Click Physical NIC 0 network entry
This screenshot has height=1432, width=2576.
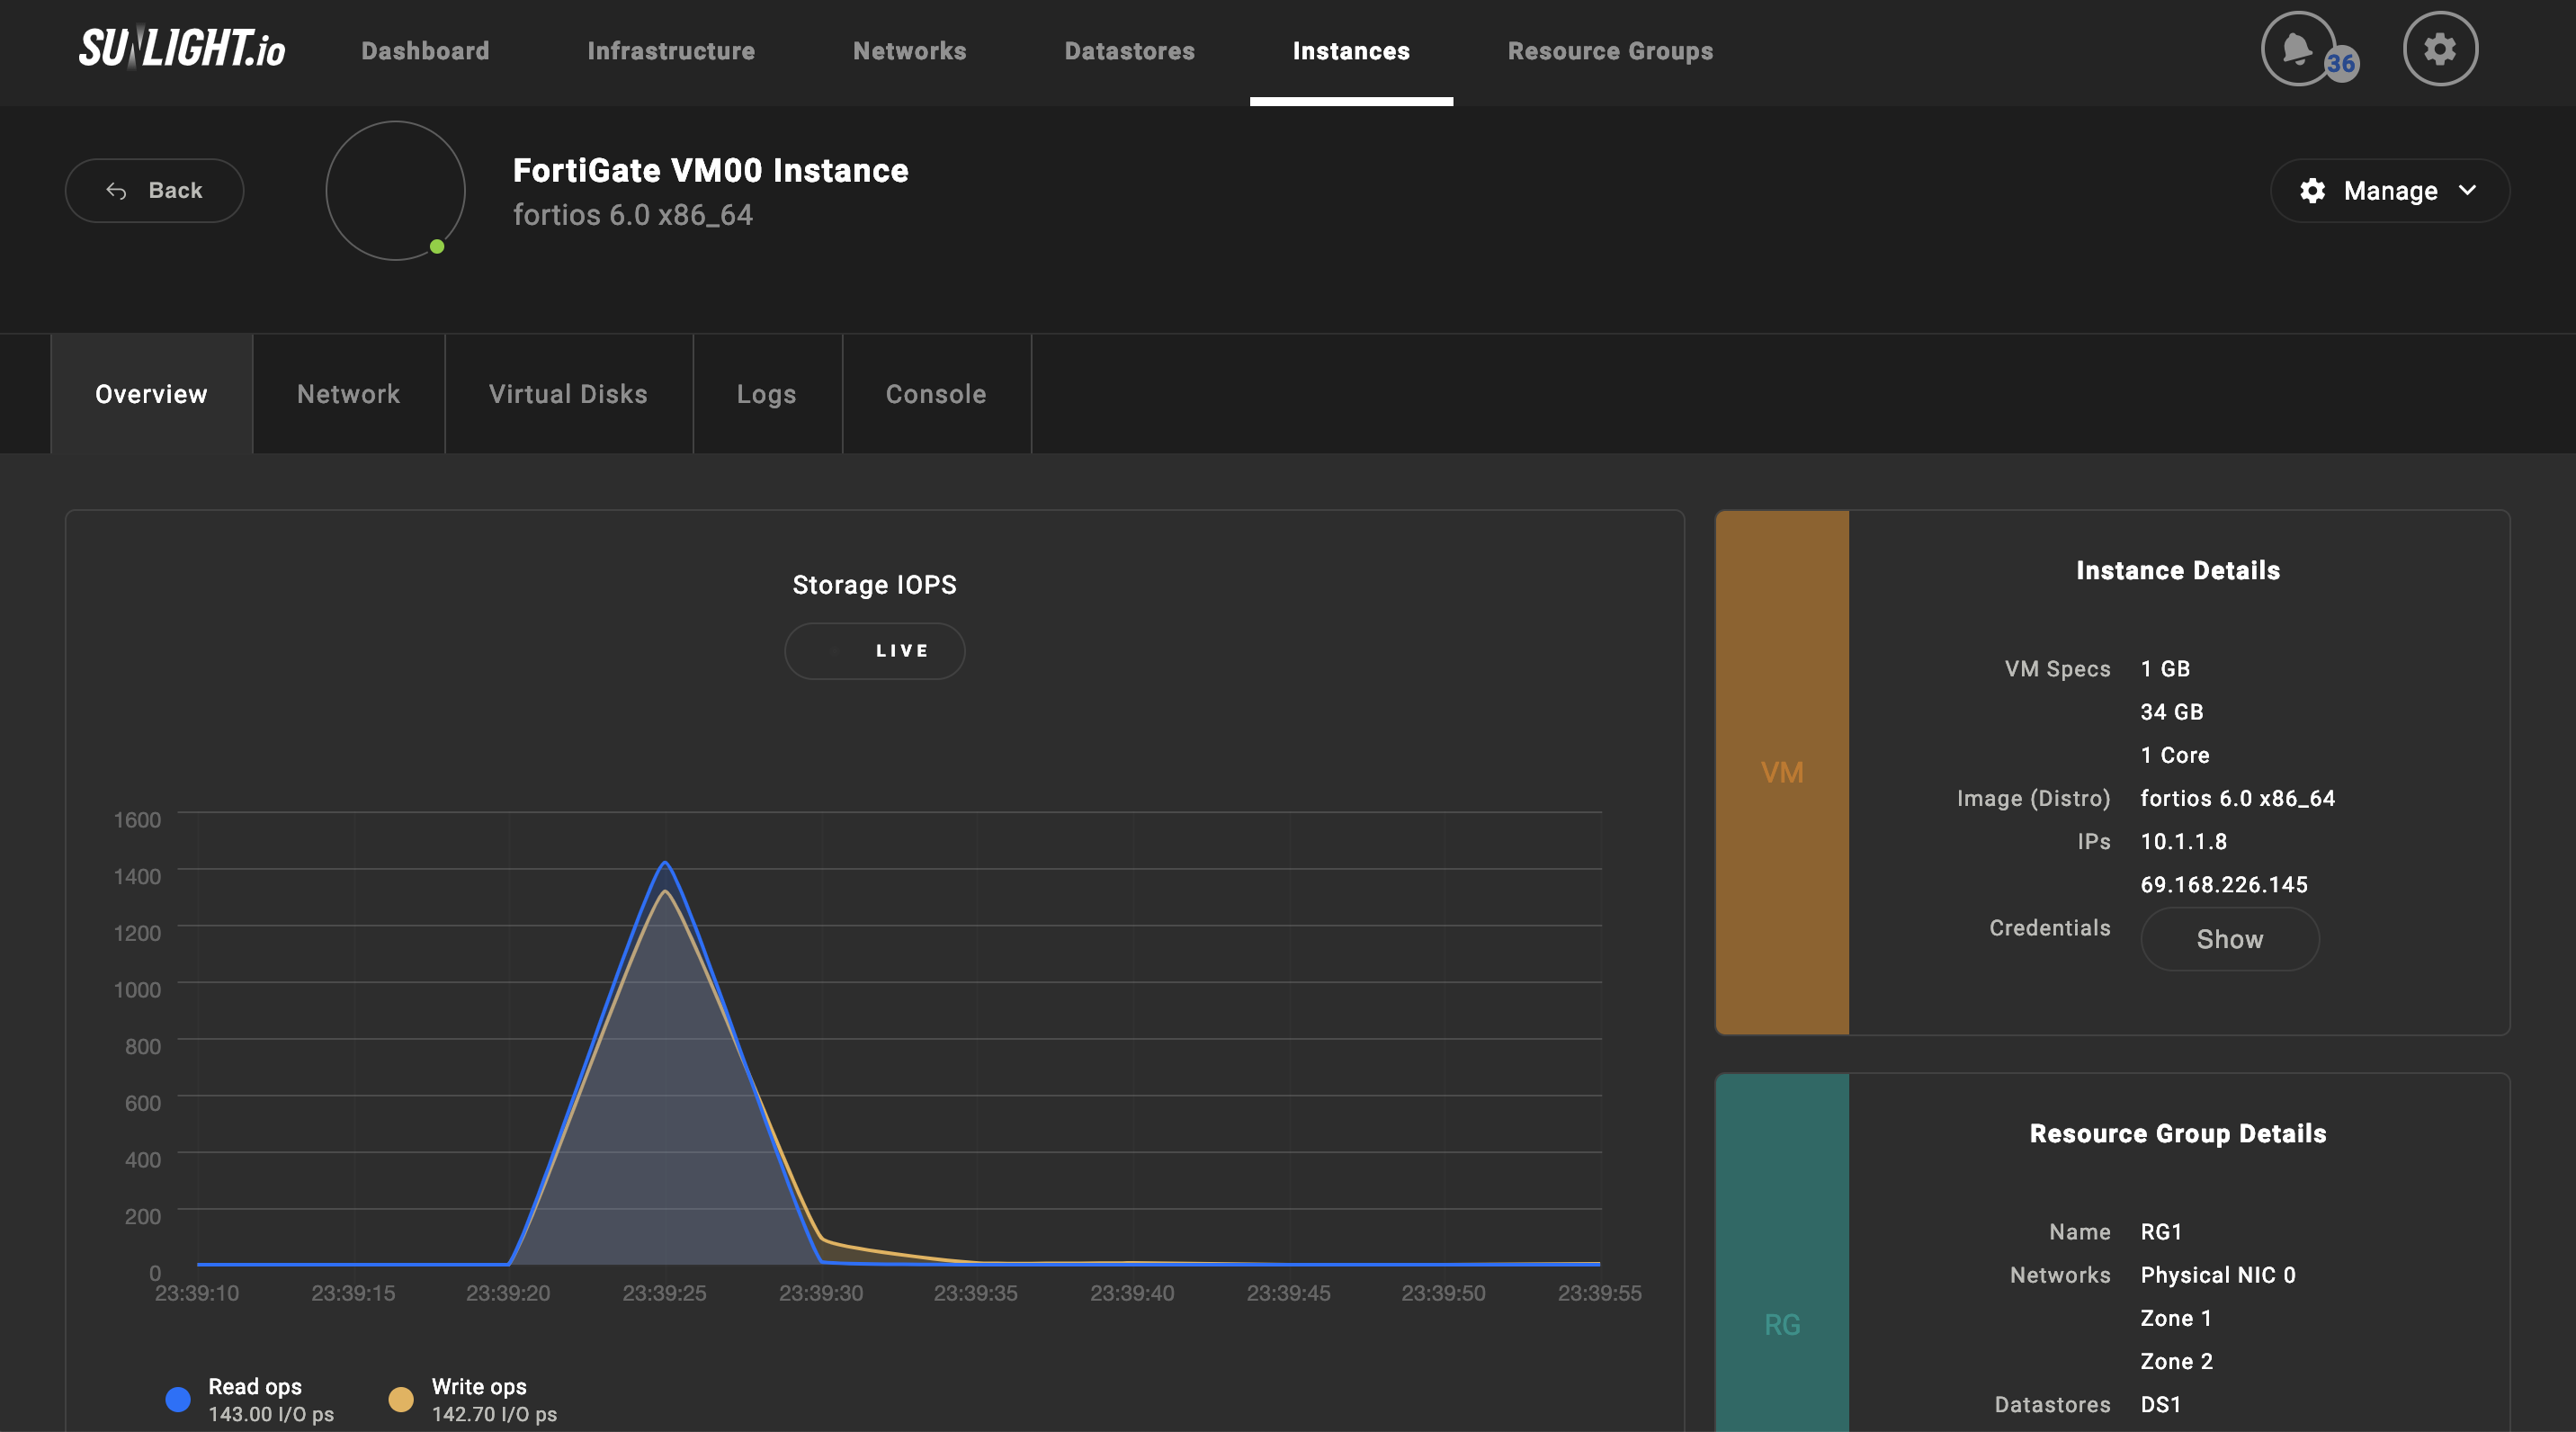pyautogui.click(x=2217, y=1274)
